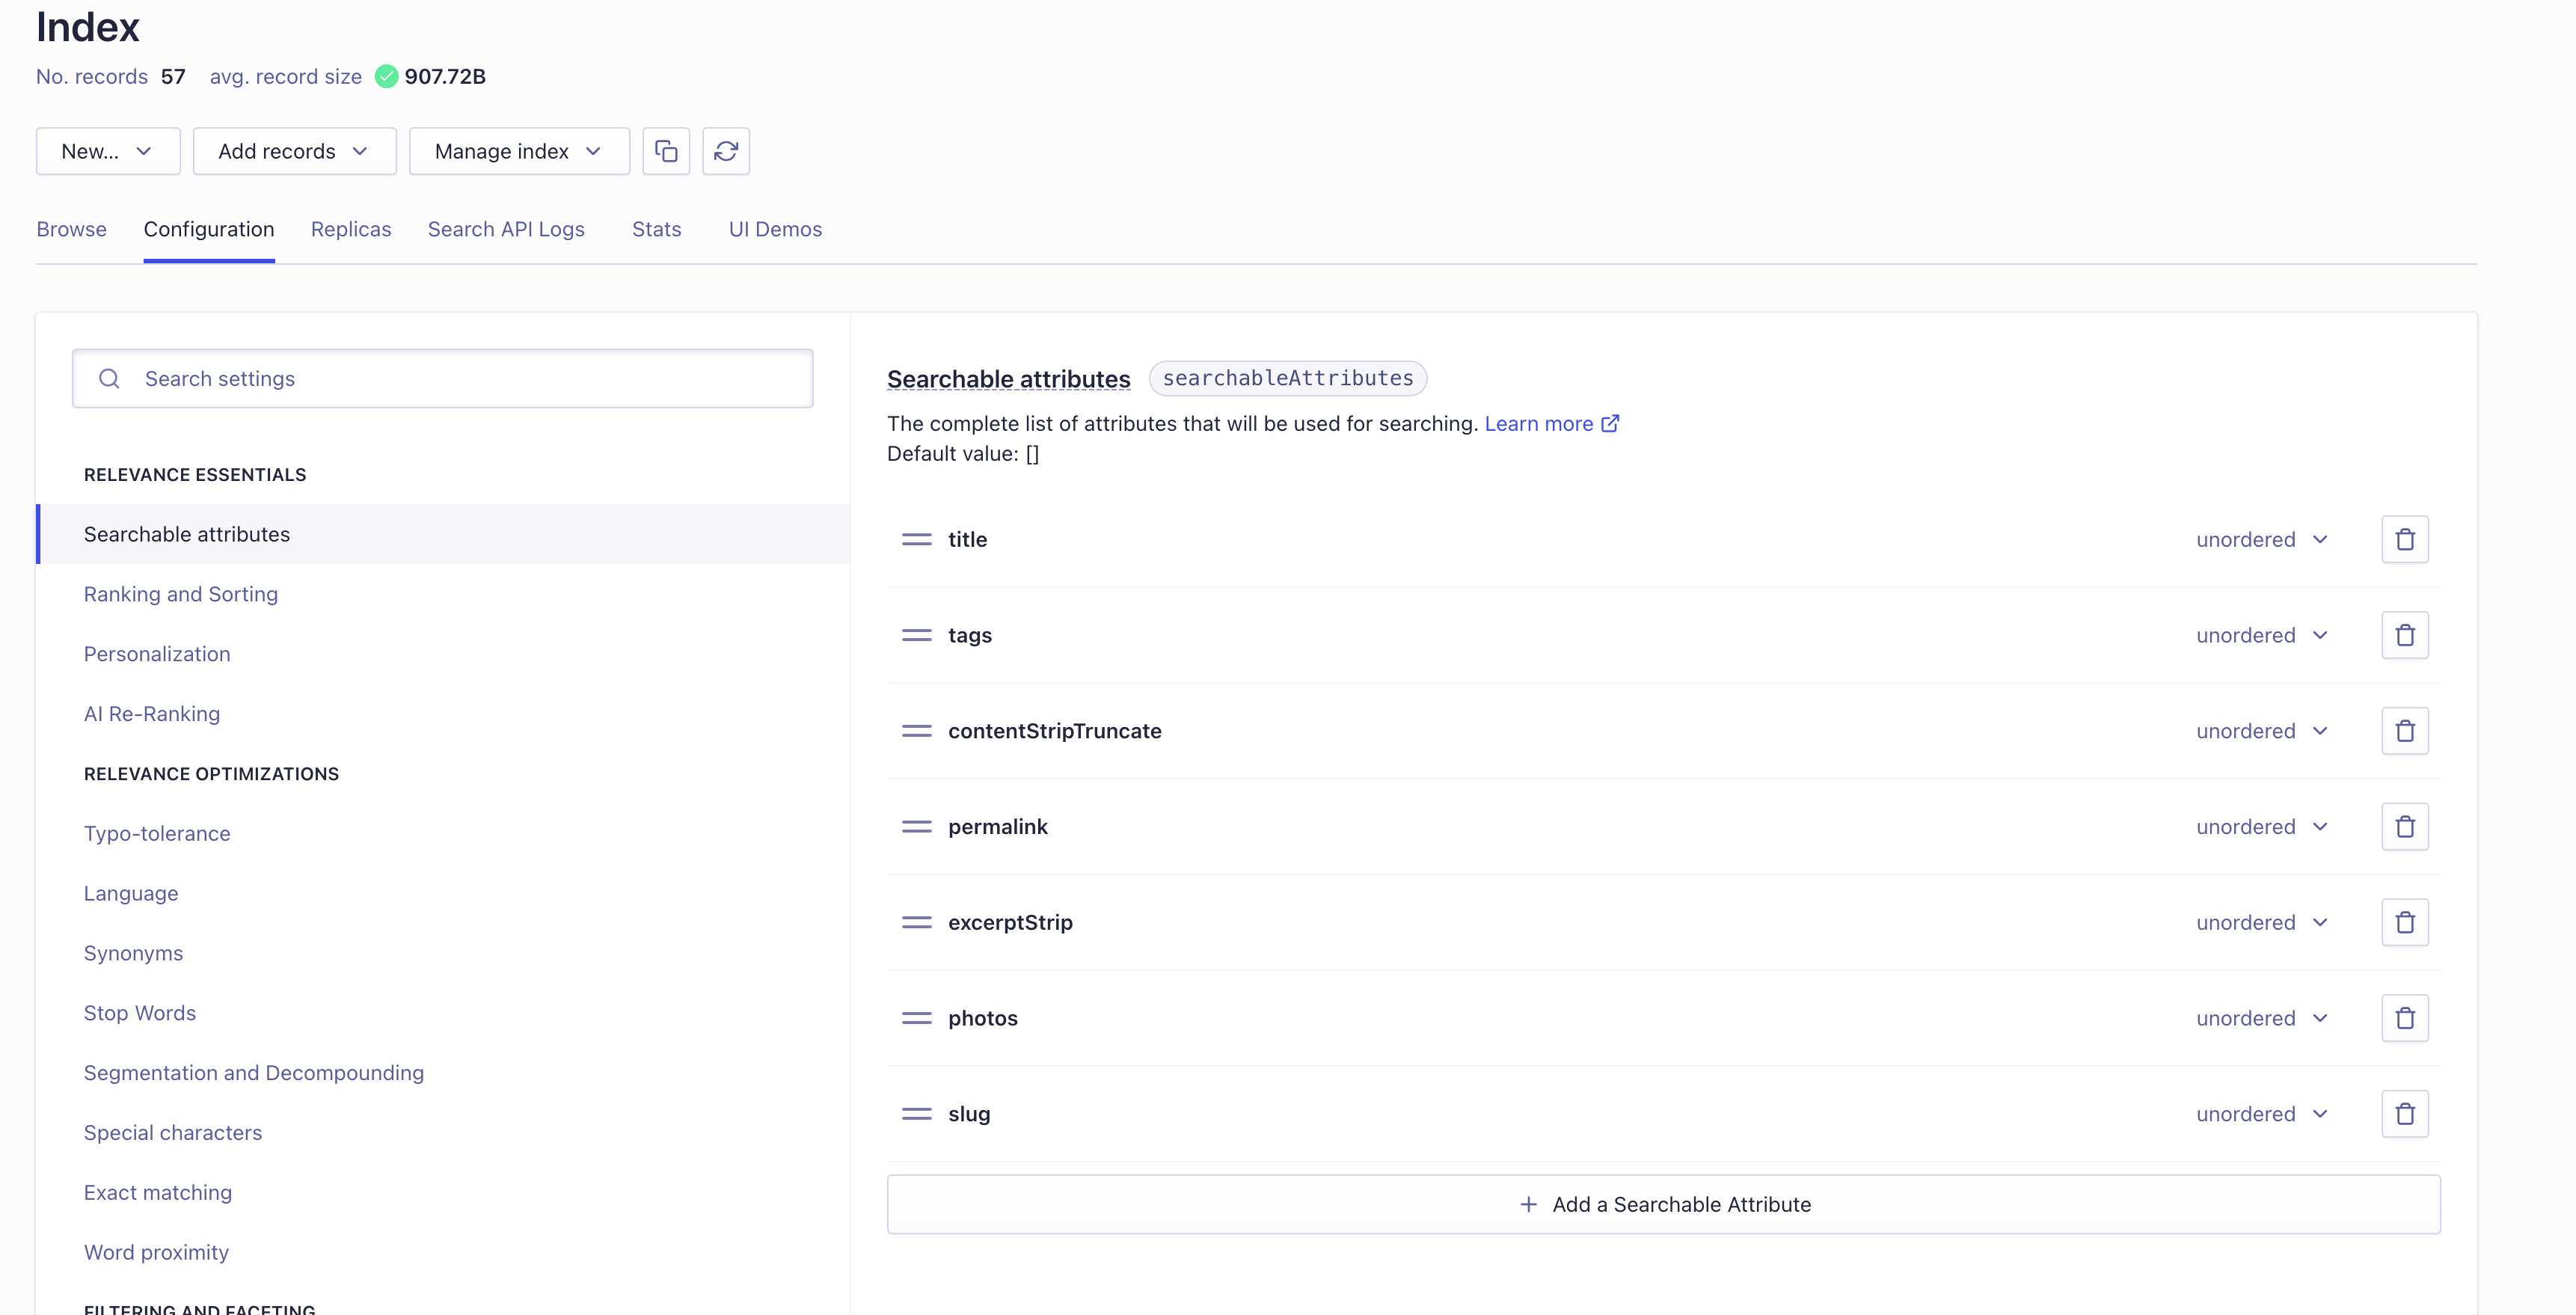
Task: Click the duplicate index icon
Action: point(666,151)
